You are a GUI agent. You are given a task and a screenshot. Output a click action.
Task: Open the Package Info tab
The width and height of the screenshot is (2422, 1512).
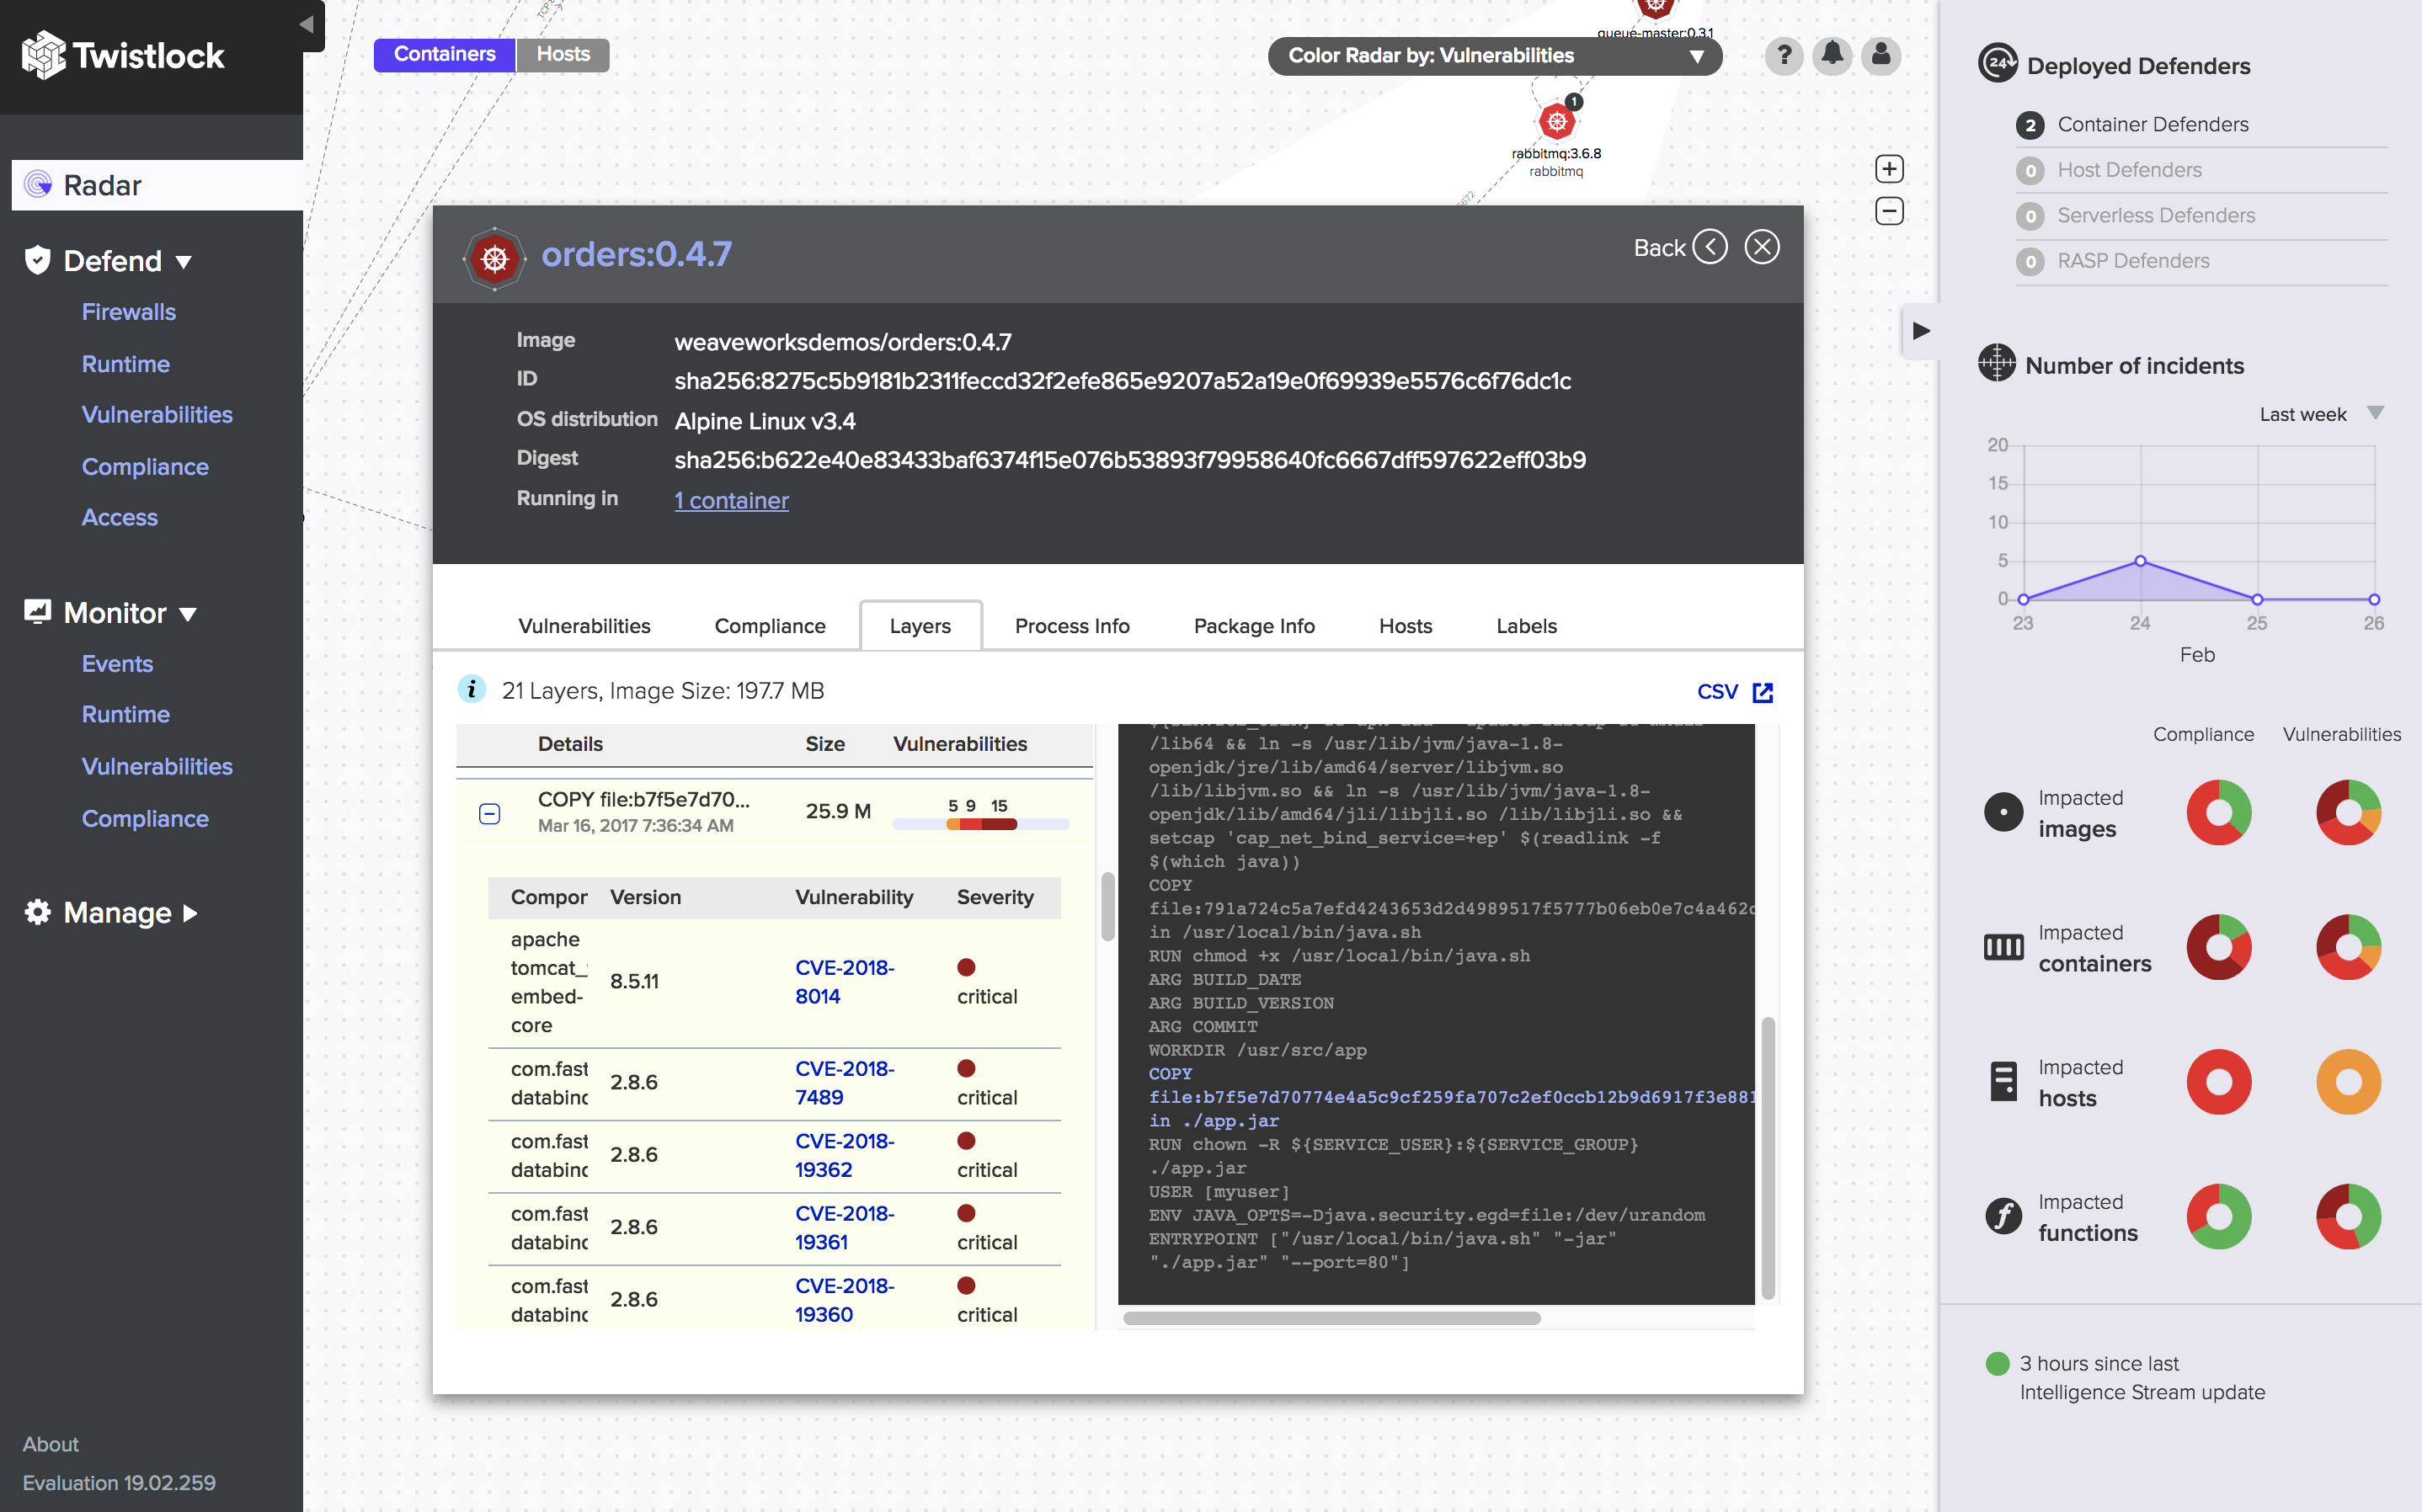pyautogui.click(x=1253, y=626)
